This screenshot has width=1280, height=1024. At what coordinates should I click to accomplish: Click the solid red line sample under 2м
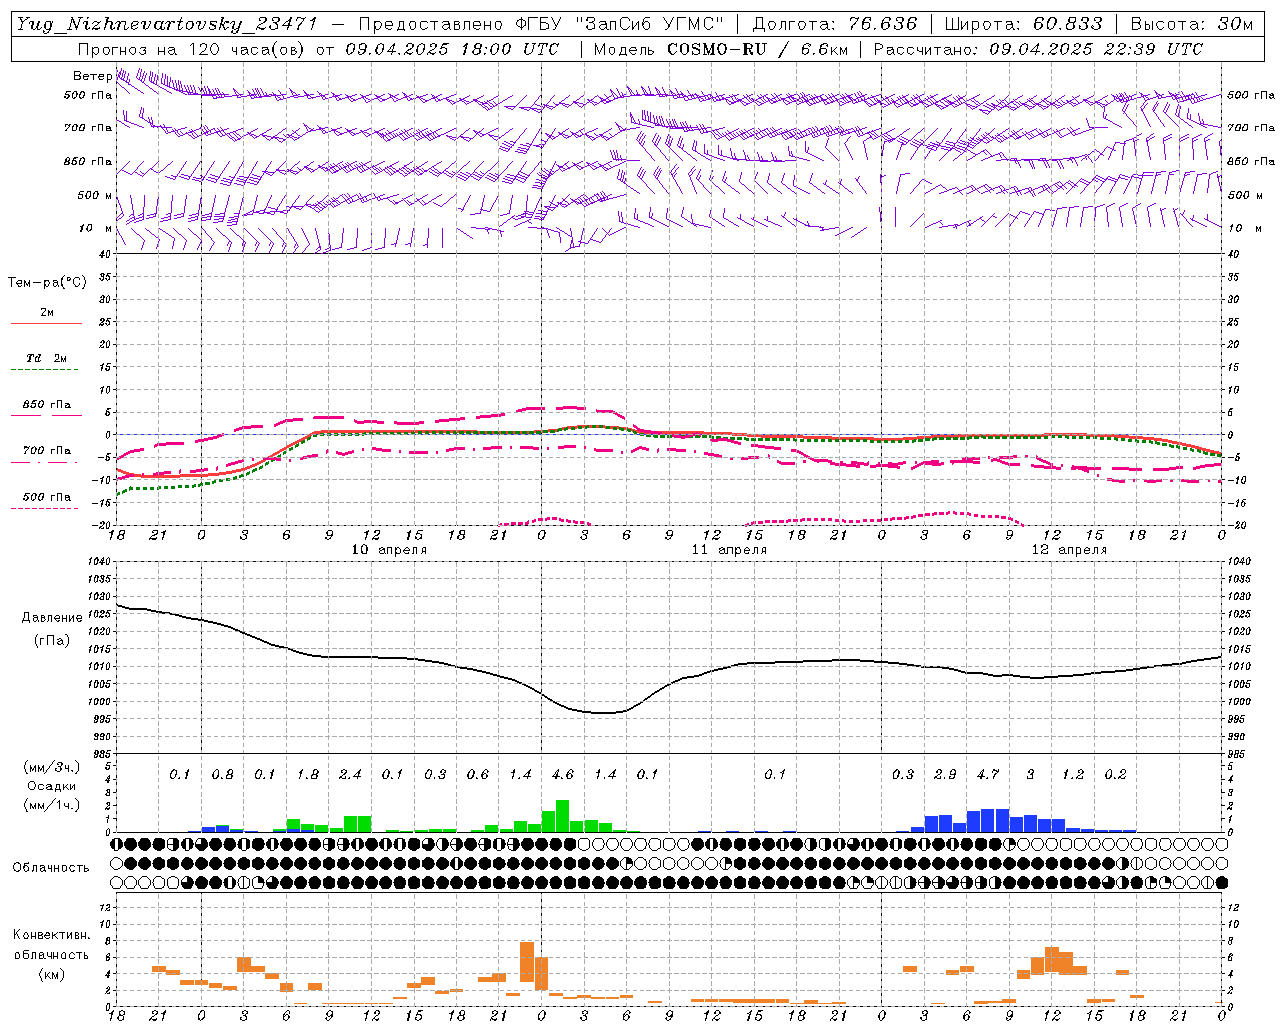(x=46, y=324)
